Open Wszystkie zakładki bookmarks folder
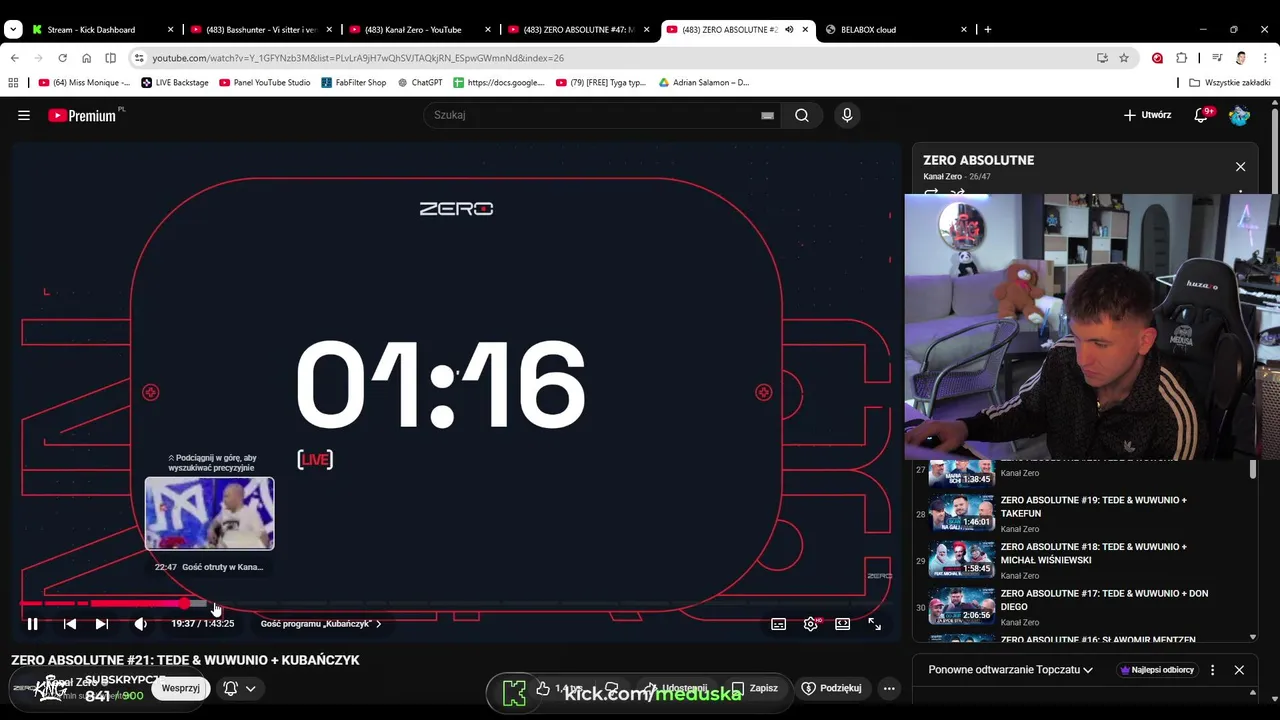 (1229, 83)
